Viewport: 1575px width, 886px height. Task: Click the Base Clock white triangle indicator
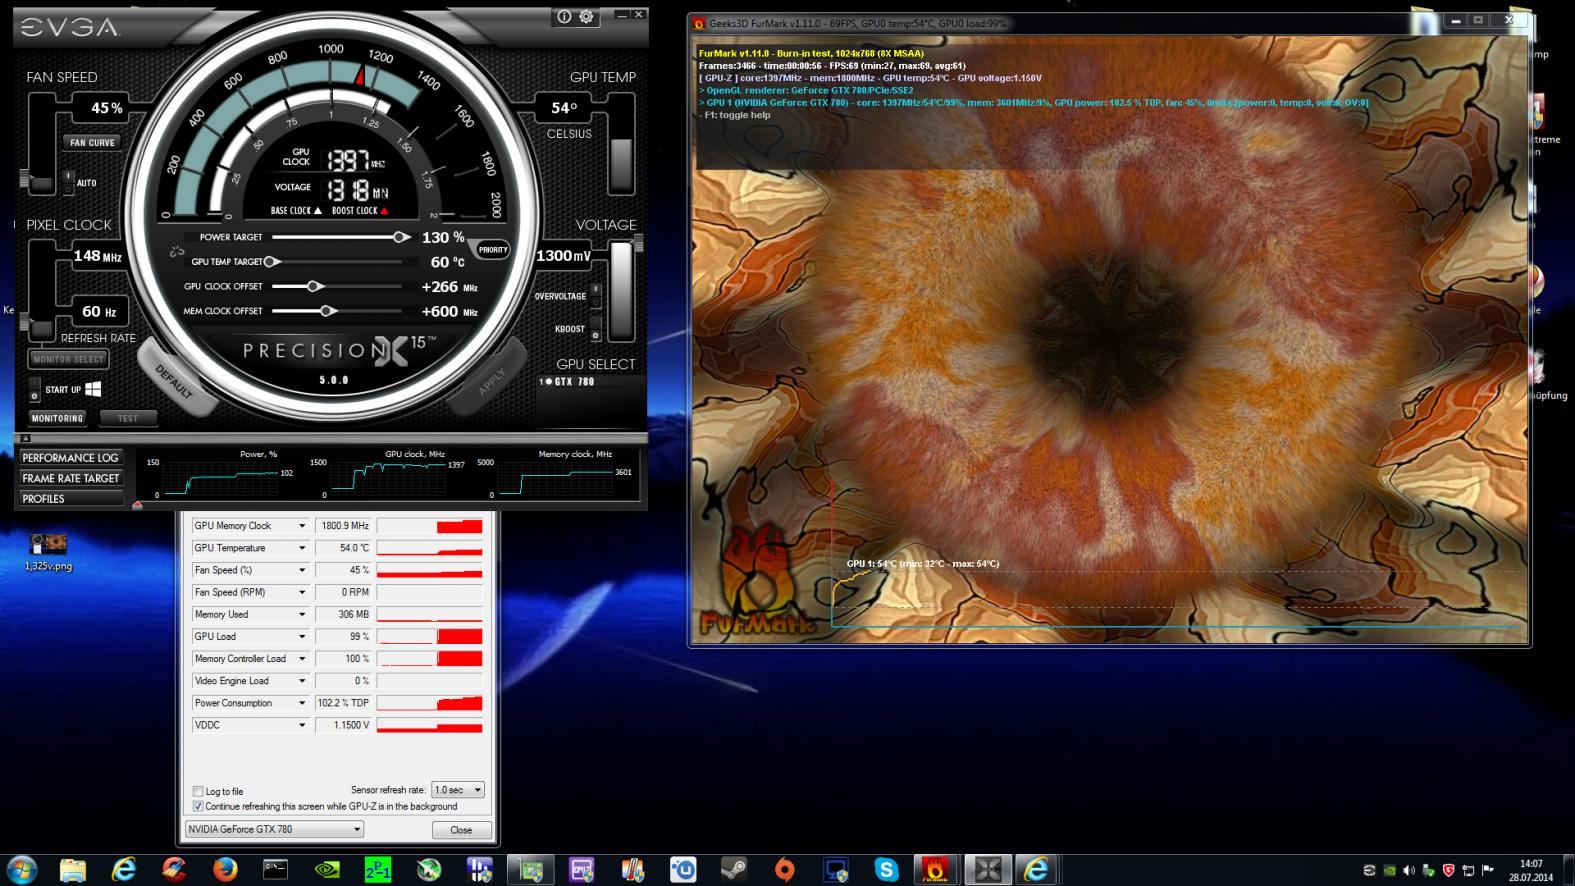(318, 211)
